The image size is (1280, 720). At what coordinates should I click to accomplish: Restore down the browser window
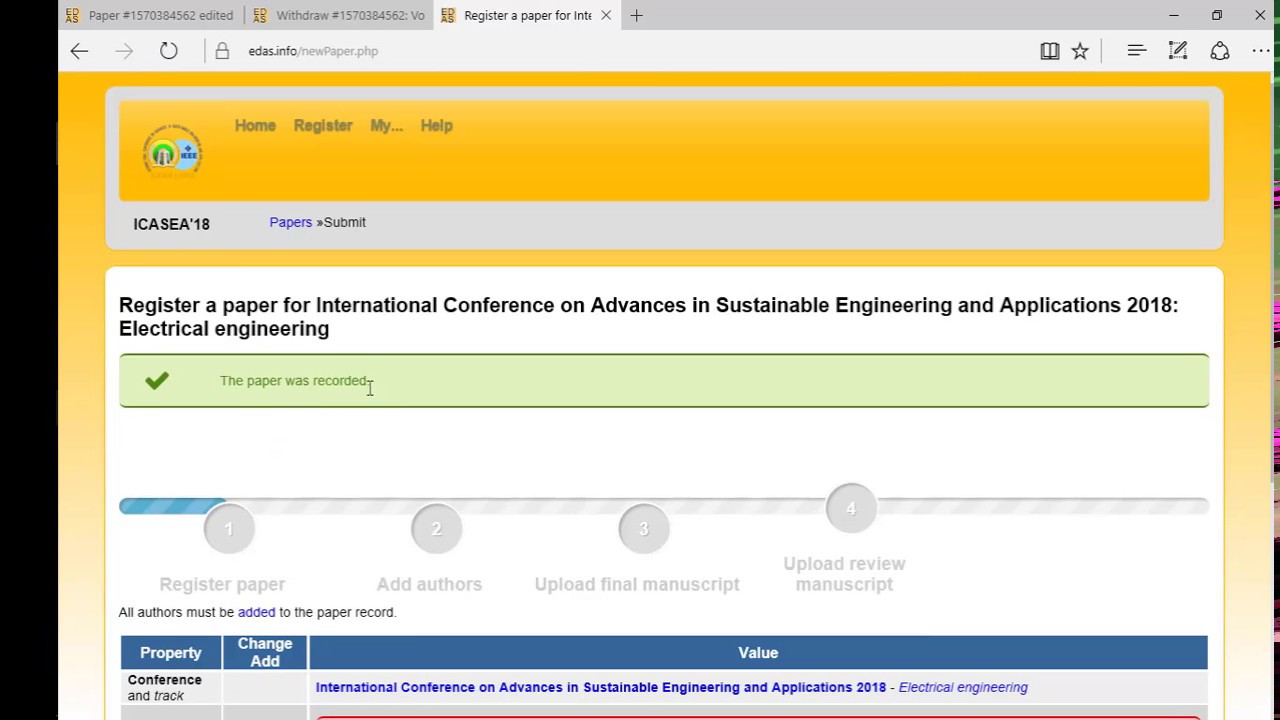1217,15
